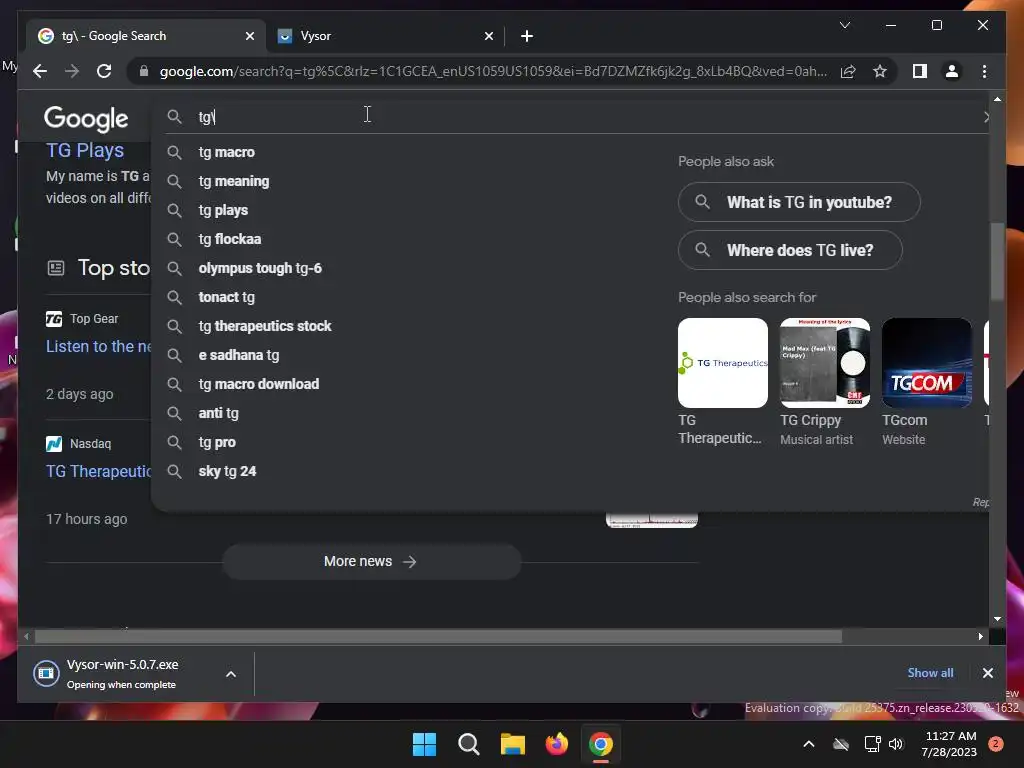Share this page icon in address bar
This screenshot has height=768, width=1024.
tap(848, 71)
